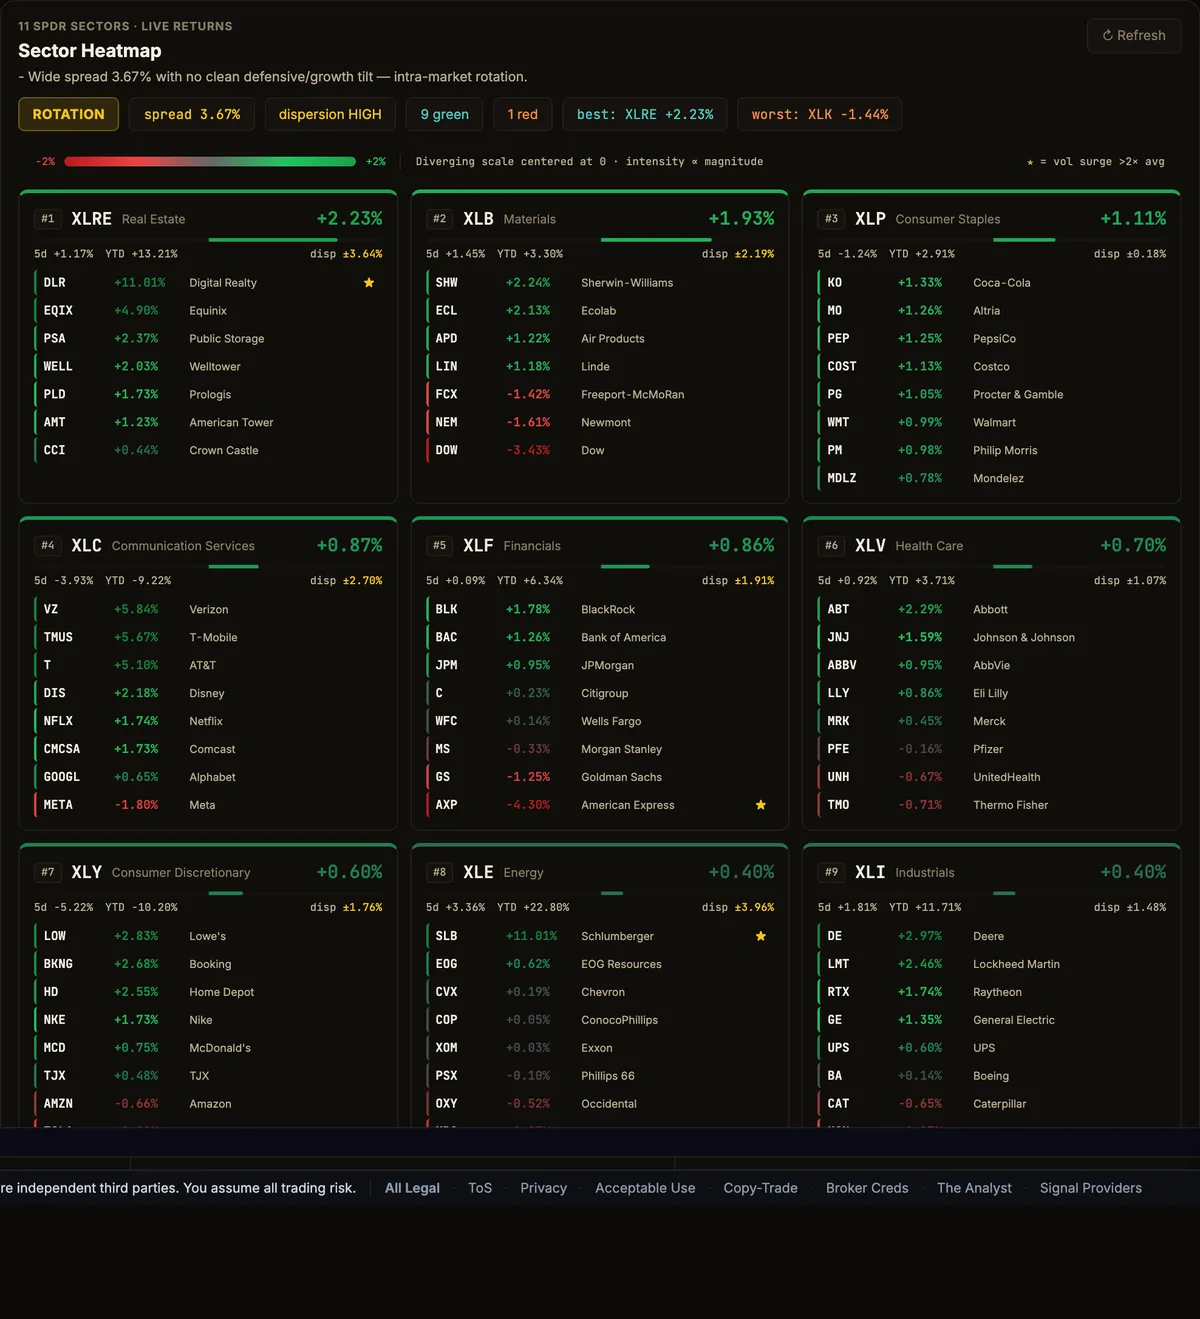Click the 9 green chip
This screenshot has height=1319, width=1200.
tap(445, 114)
